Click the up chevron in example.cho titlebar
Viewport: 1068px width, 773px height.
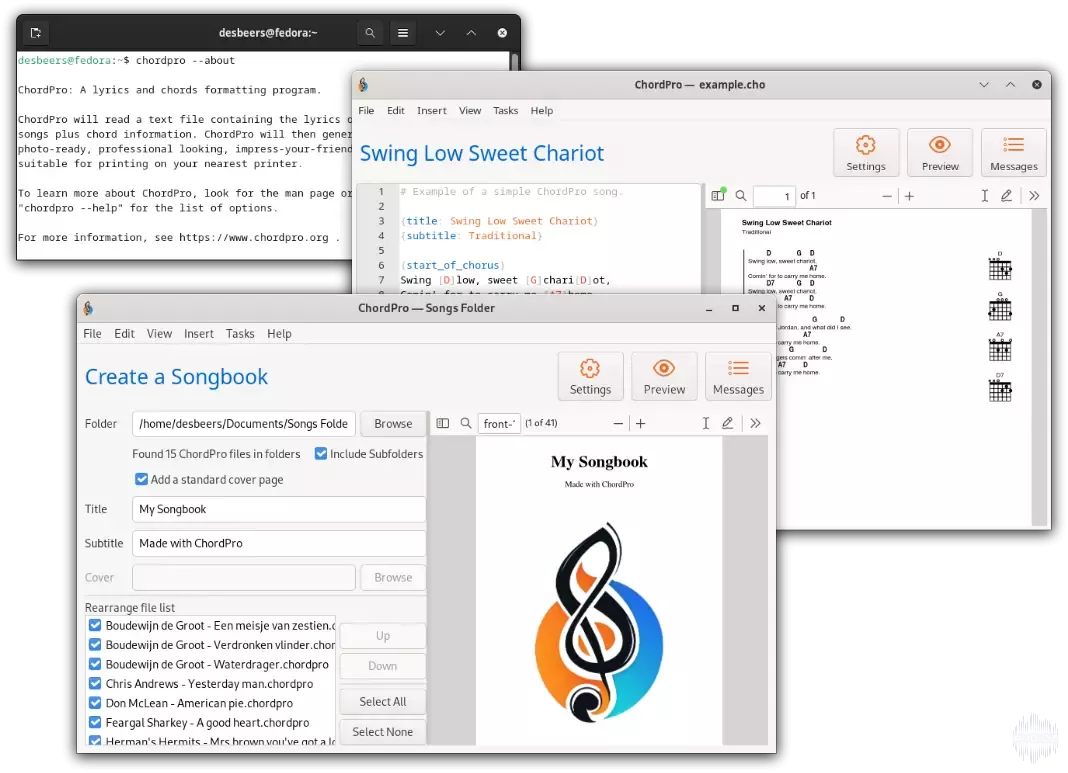click(1011, 84)
